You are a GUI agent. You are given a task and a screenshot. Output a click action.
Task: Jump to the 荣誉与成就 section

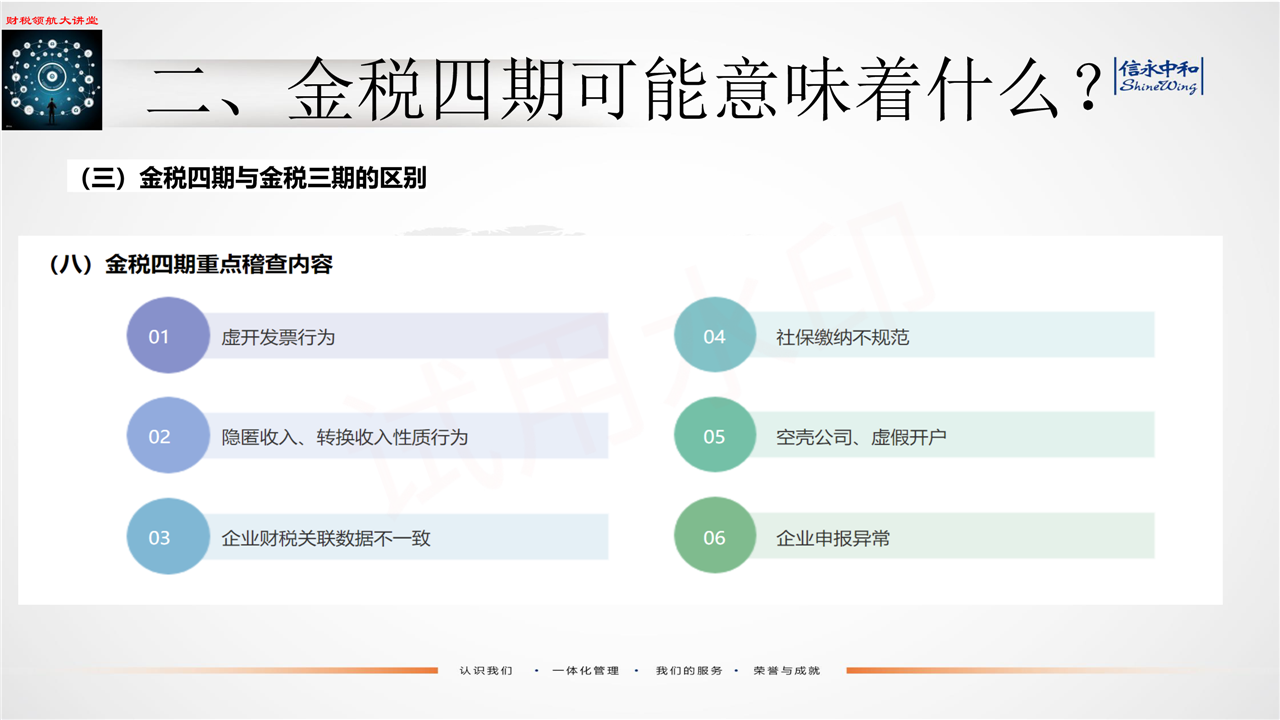(787, 670)
